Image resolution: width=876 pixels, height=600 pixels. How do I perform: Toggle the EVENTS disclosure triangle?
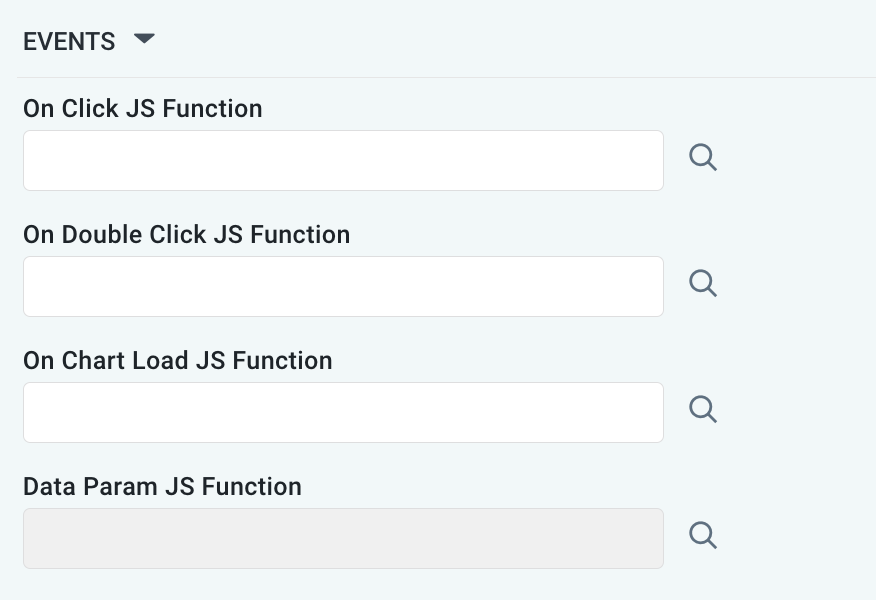click(x=145, y=40)
